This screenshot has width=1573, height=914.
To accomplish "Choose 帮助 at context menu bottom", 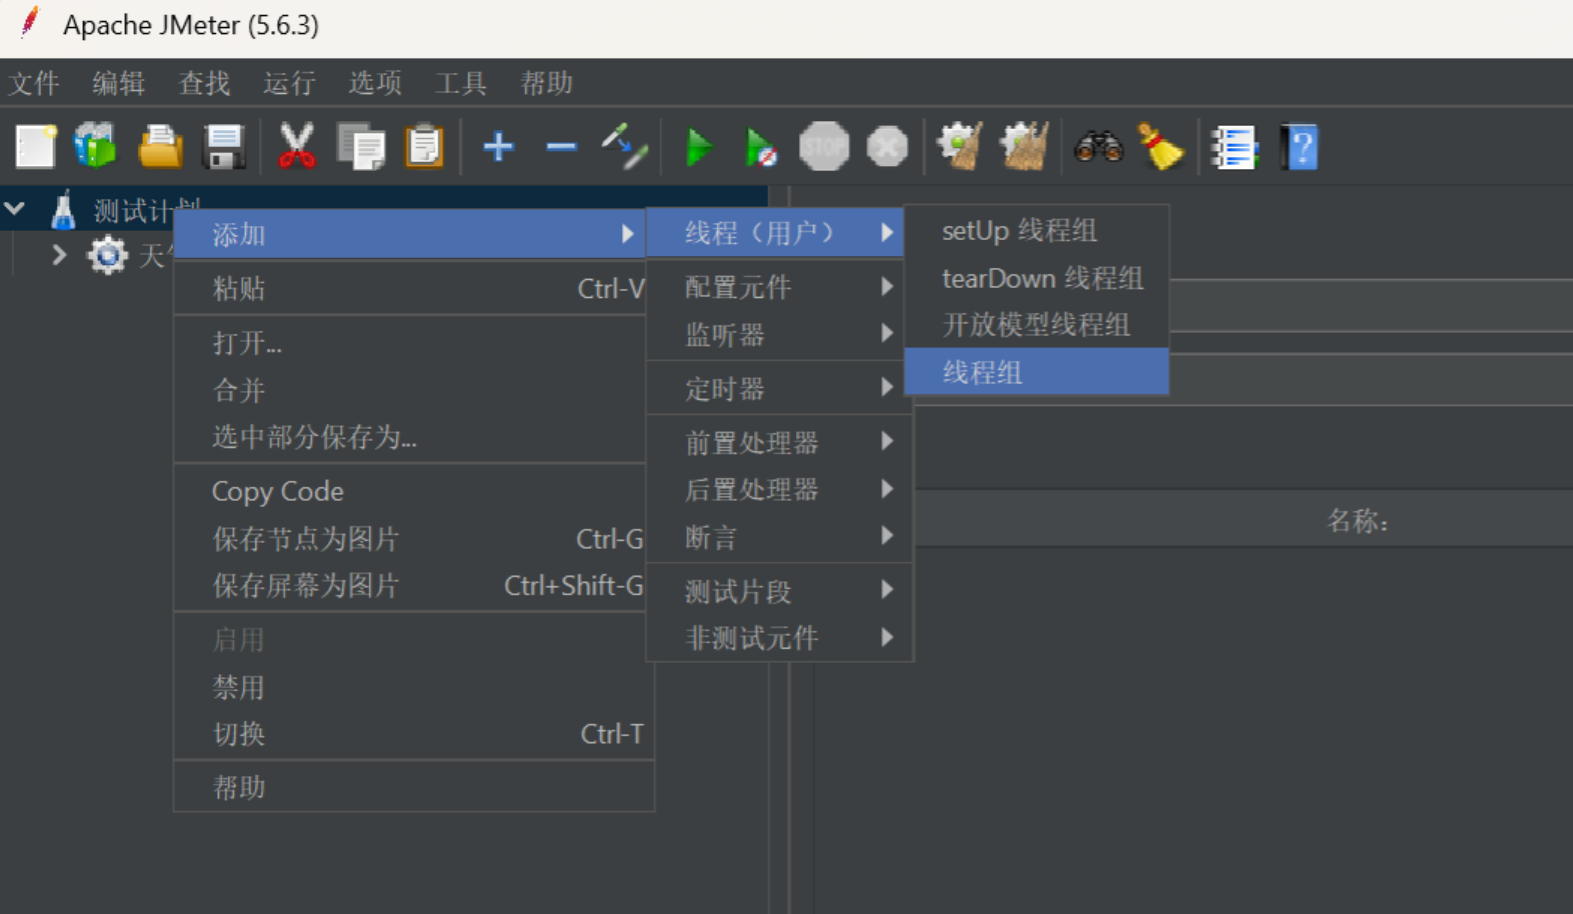I will click(x=414, y=788).
